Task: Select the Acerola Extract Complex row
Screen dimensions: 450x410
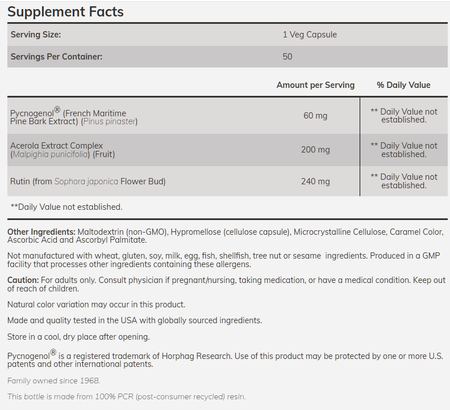Action: click(x=227, y=150)
